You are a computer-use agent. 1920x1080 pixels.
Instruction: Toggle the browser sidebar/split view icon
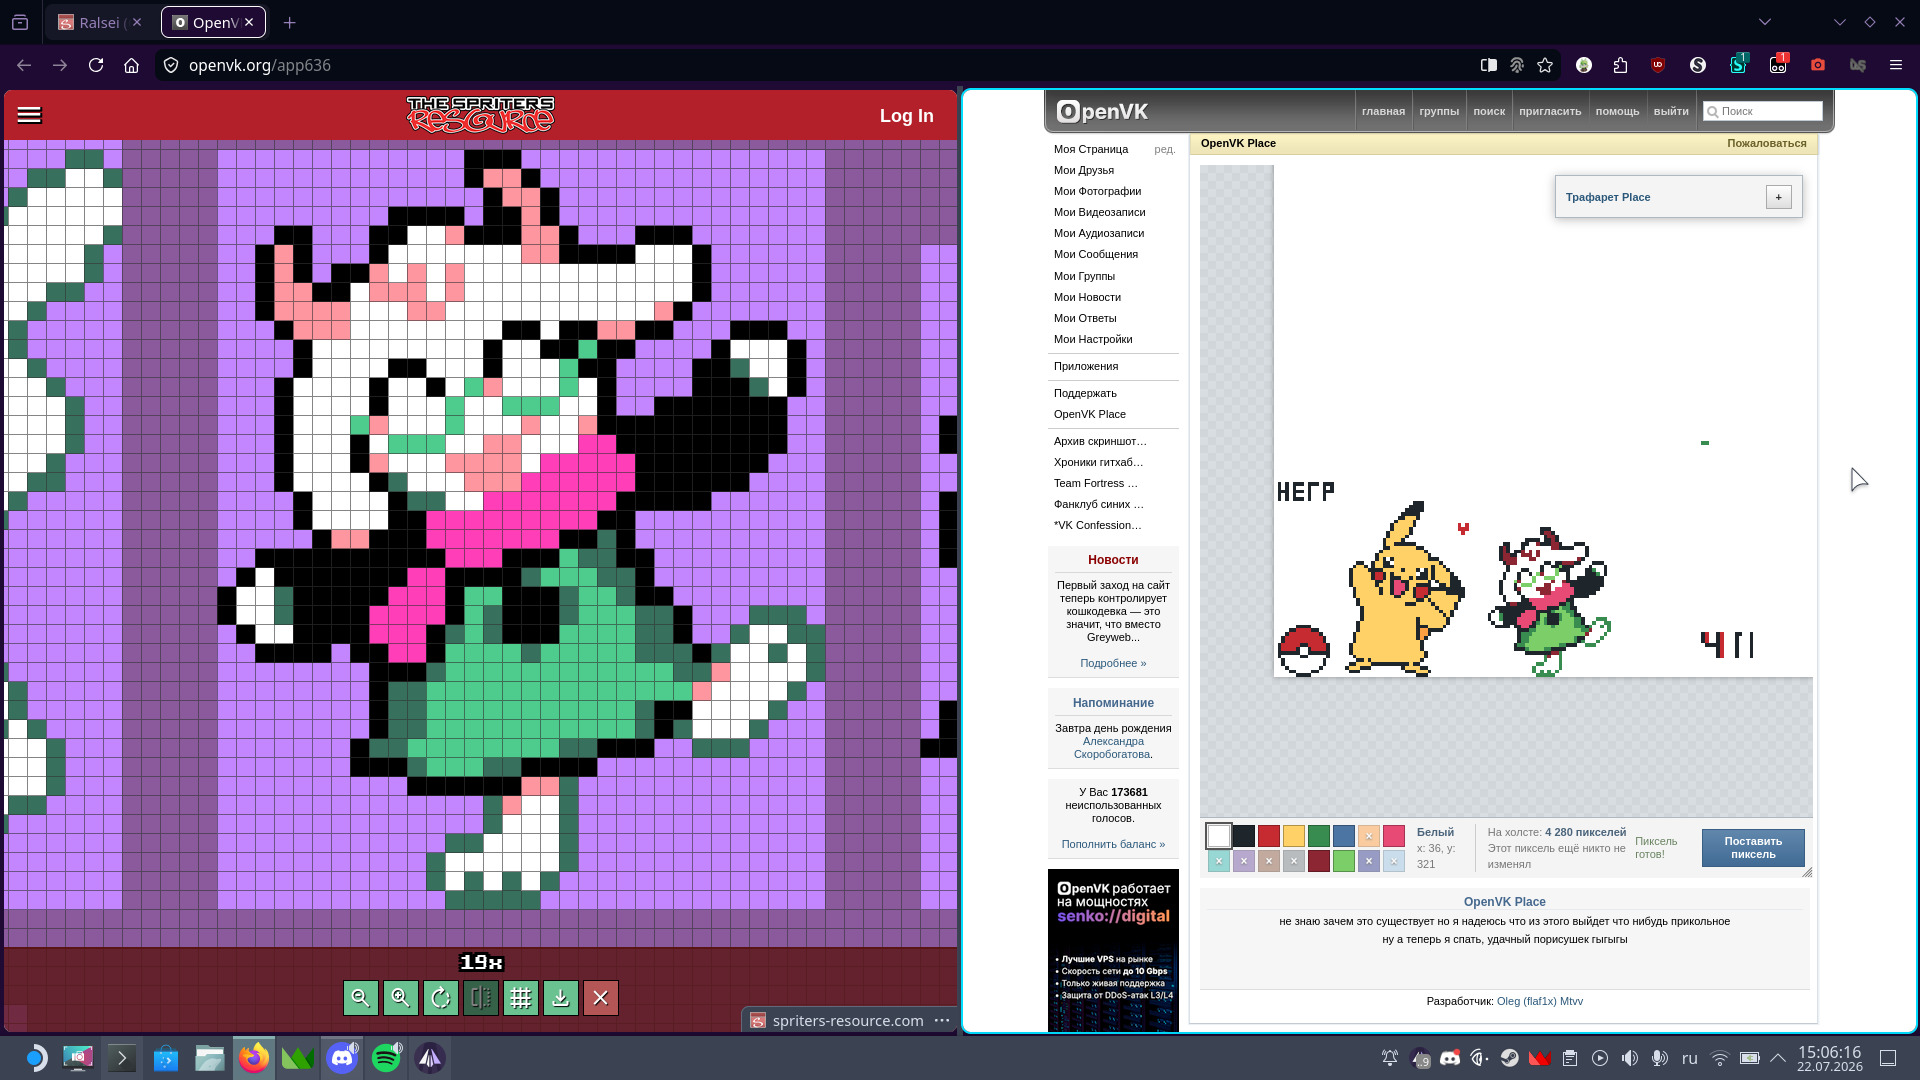click(1489, 65)
